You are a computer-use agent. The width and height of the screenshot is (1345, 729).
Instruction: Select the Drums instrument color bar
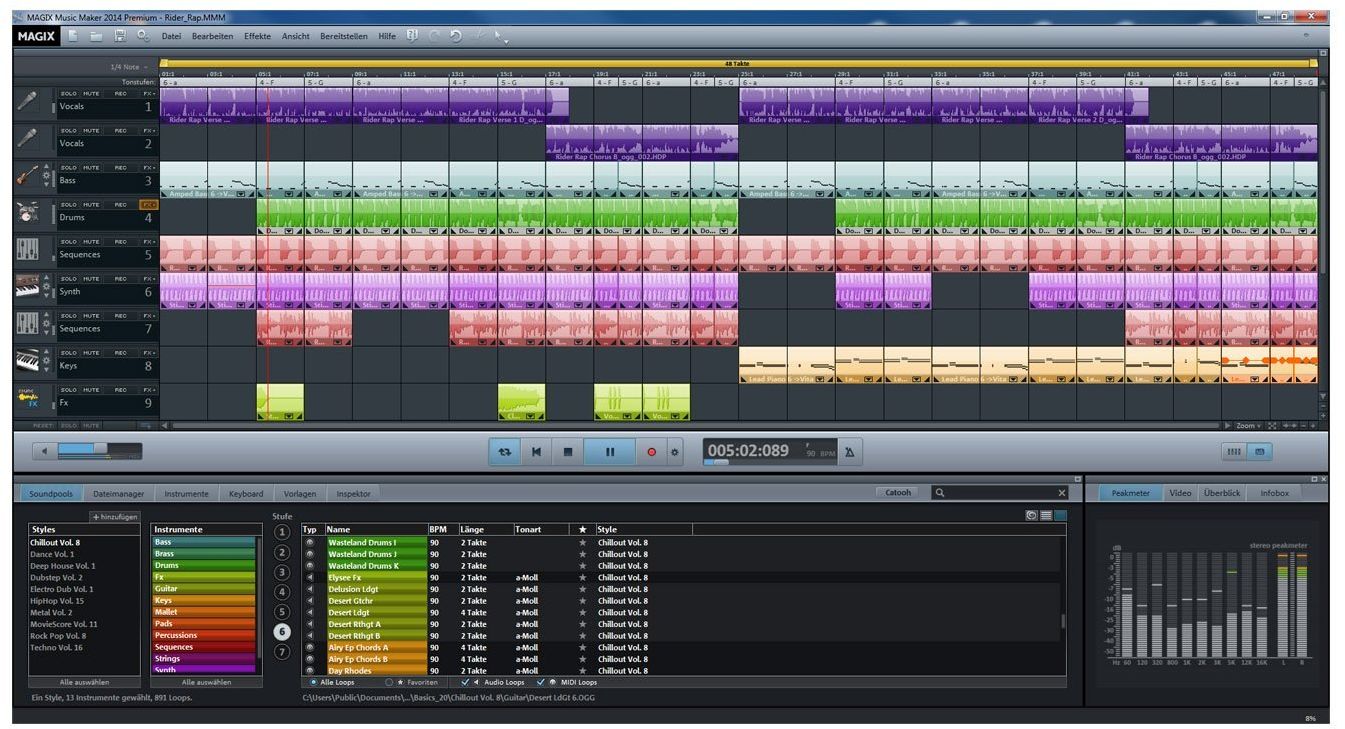pos(205,565)
